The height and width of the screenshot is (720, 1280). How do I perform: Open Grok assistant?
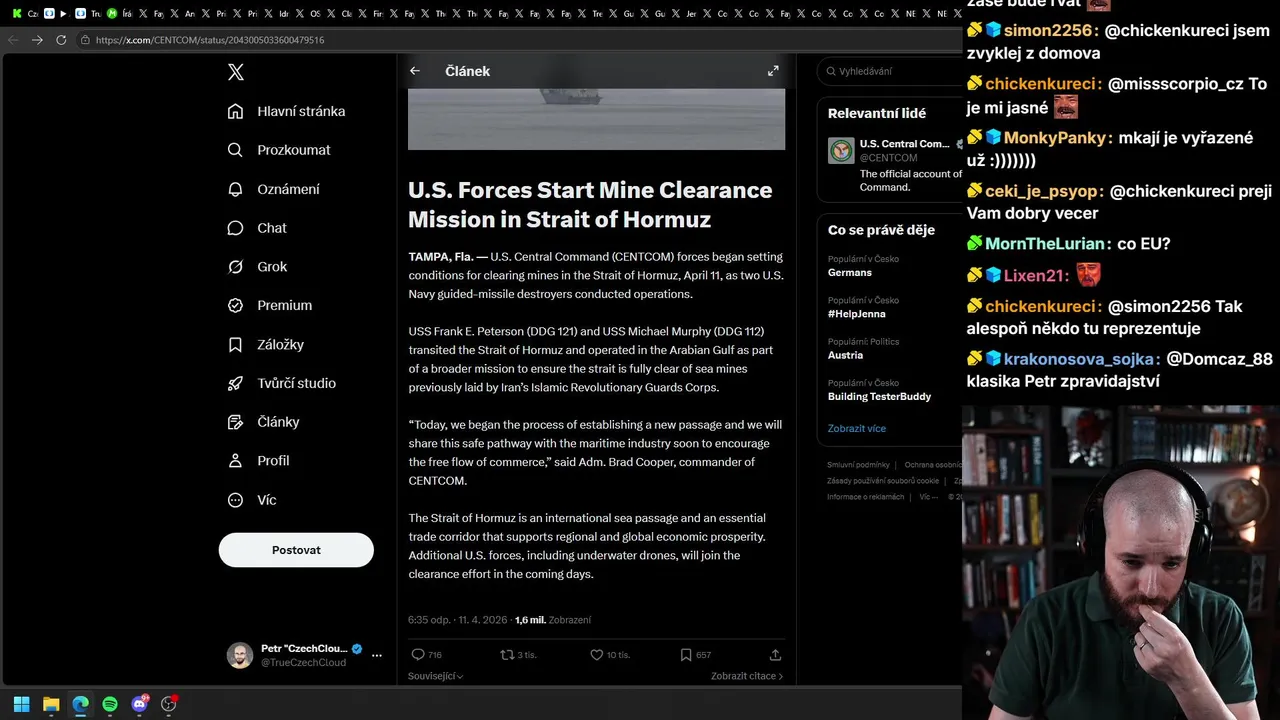257,267
